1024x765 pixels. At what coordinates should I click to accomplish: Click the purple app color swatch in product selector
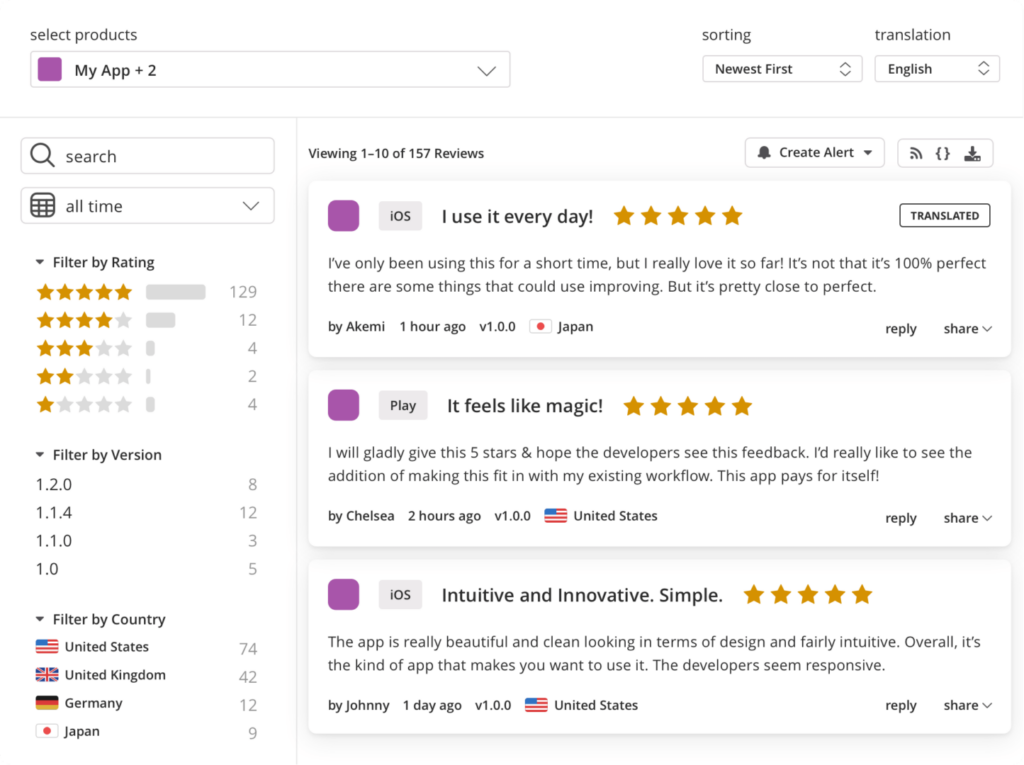click(x=49, y=68)
